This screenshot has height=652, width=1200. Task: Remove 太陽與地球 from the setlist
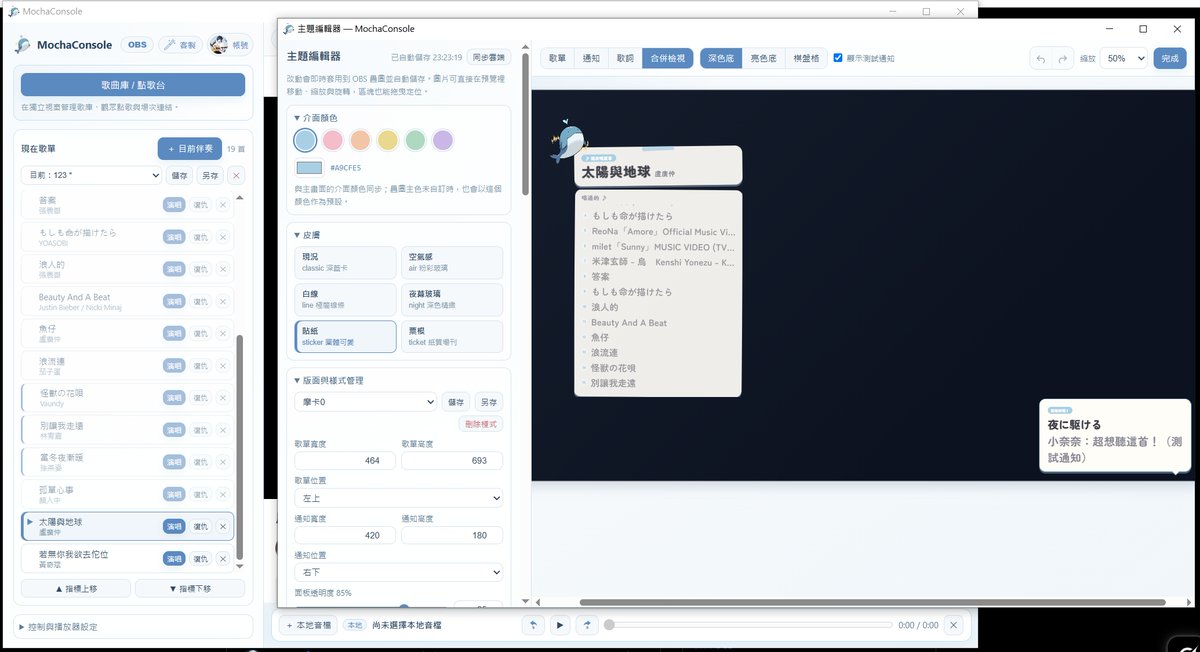pos(222,526)
